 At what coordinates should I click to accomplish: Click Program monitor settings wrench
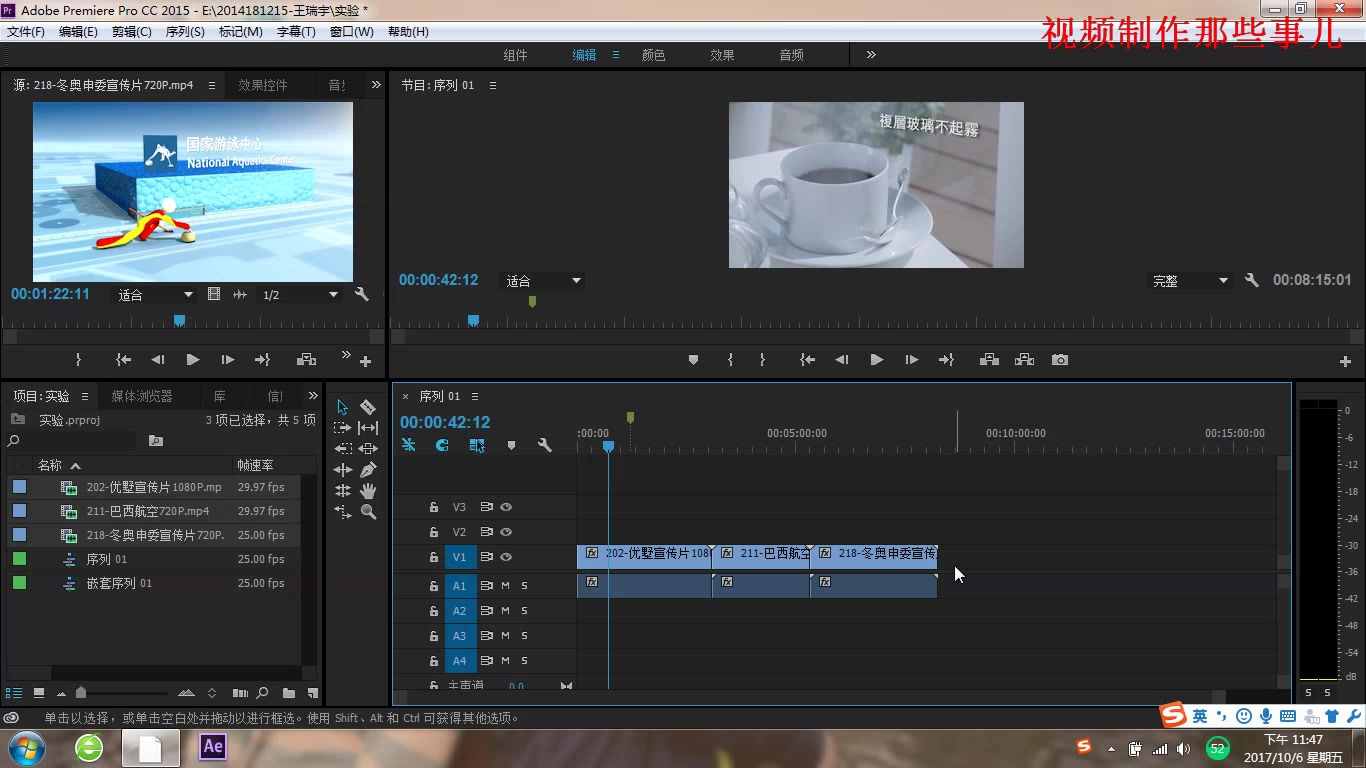pos(1251,281)
